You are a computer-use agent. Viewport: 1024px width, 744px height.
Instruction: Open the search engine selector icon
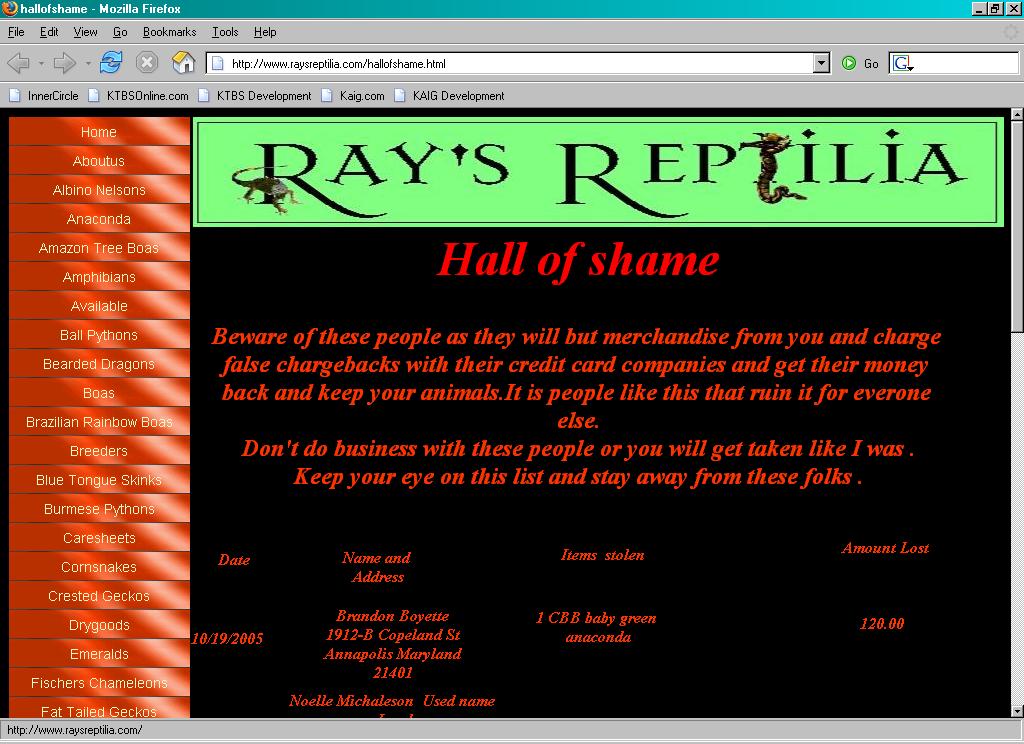pyautogui.click(x=903, y=63)
